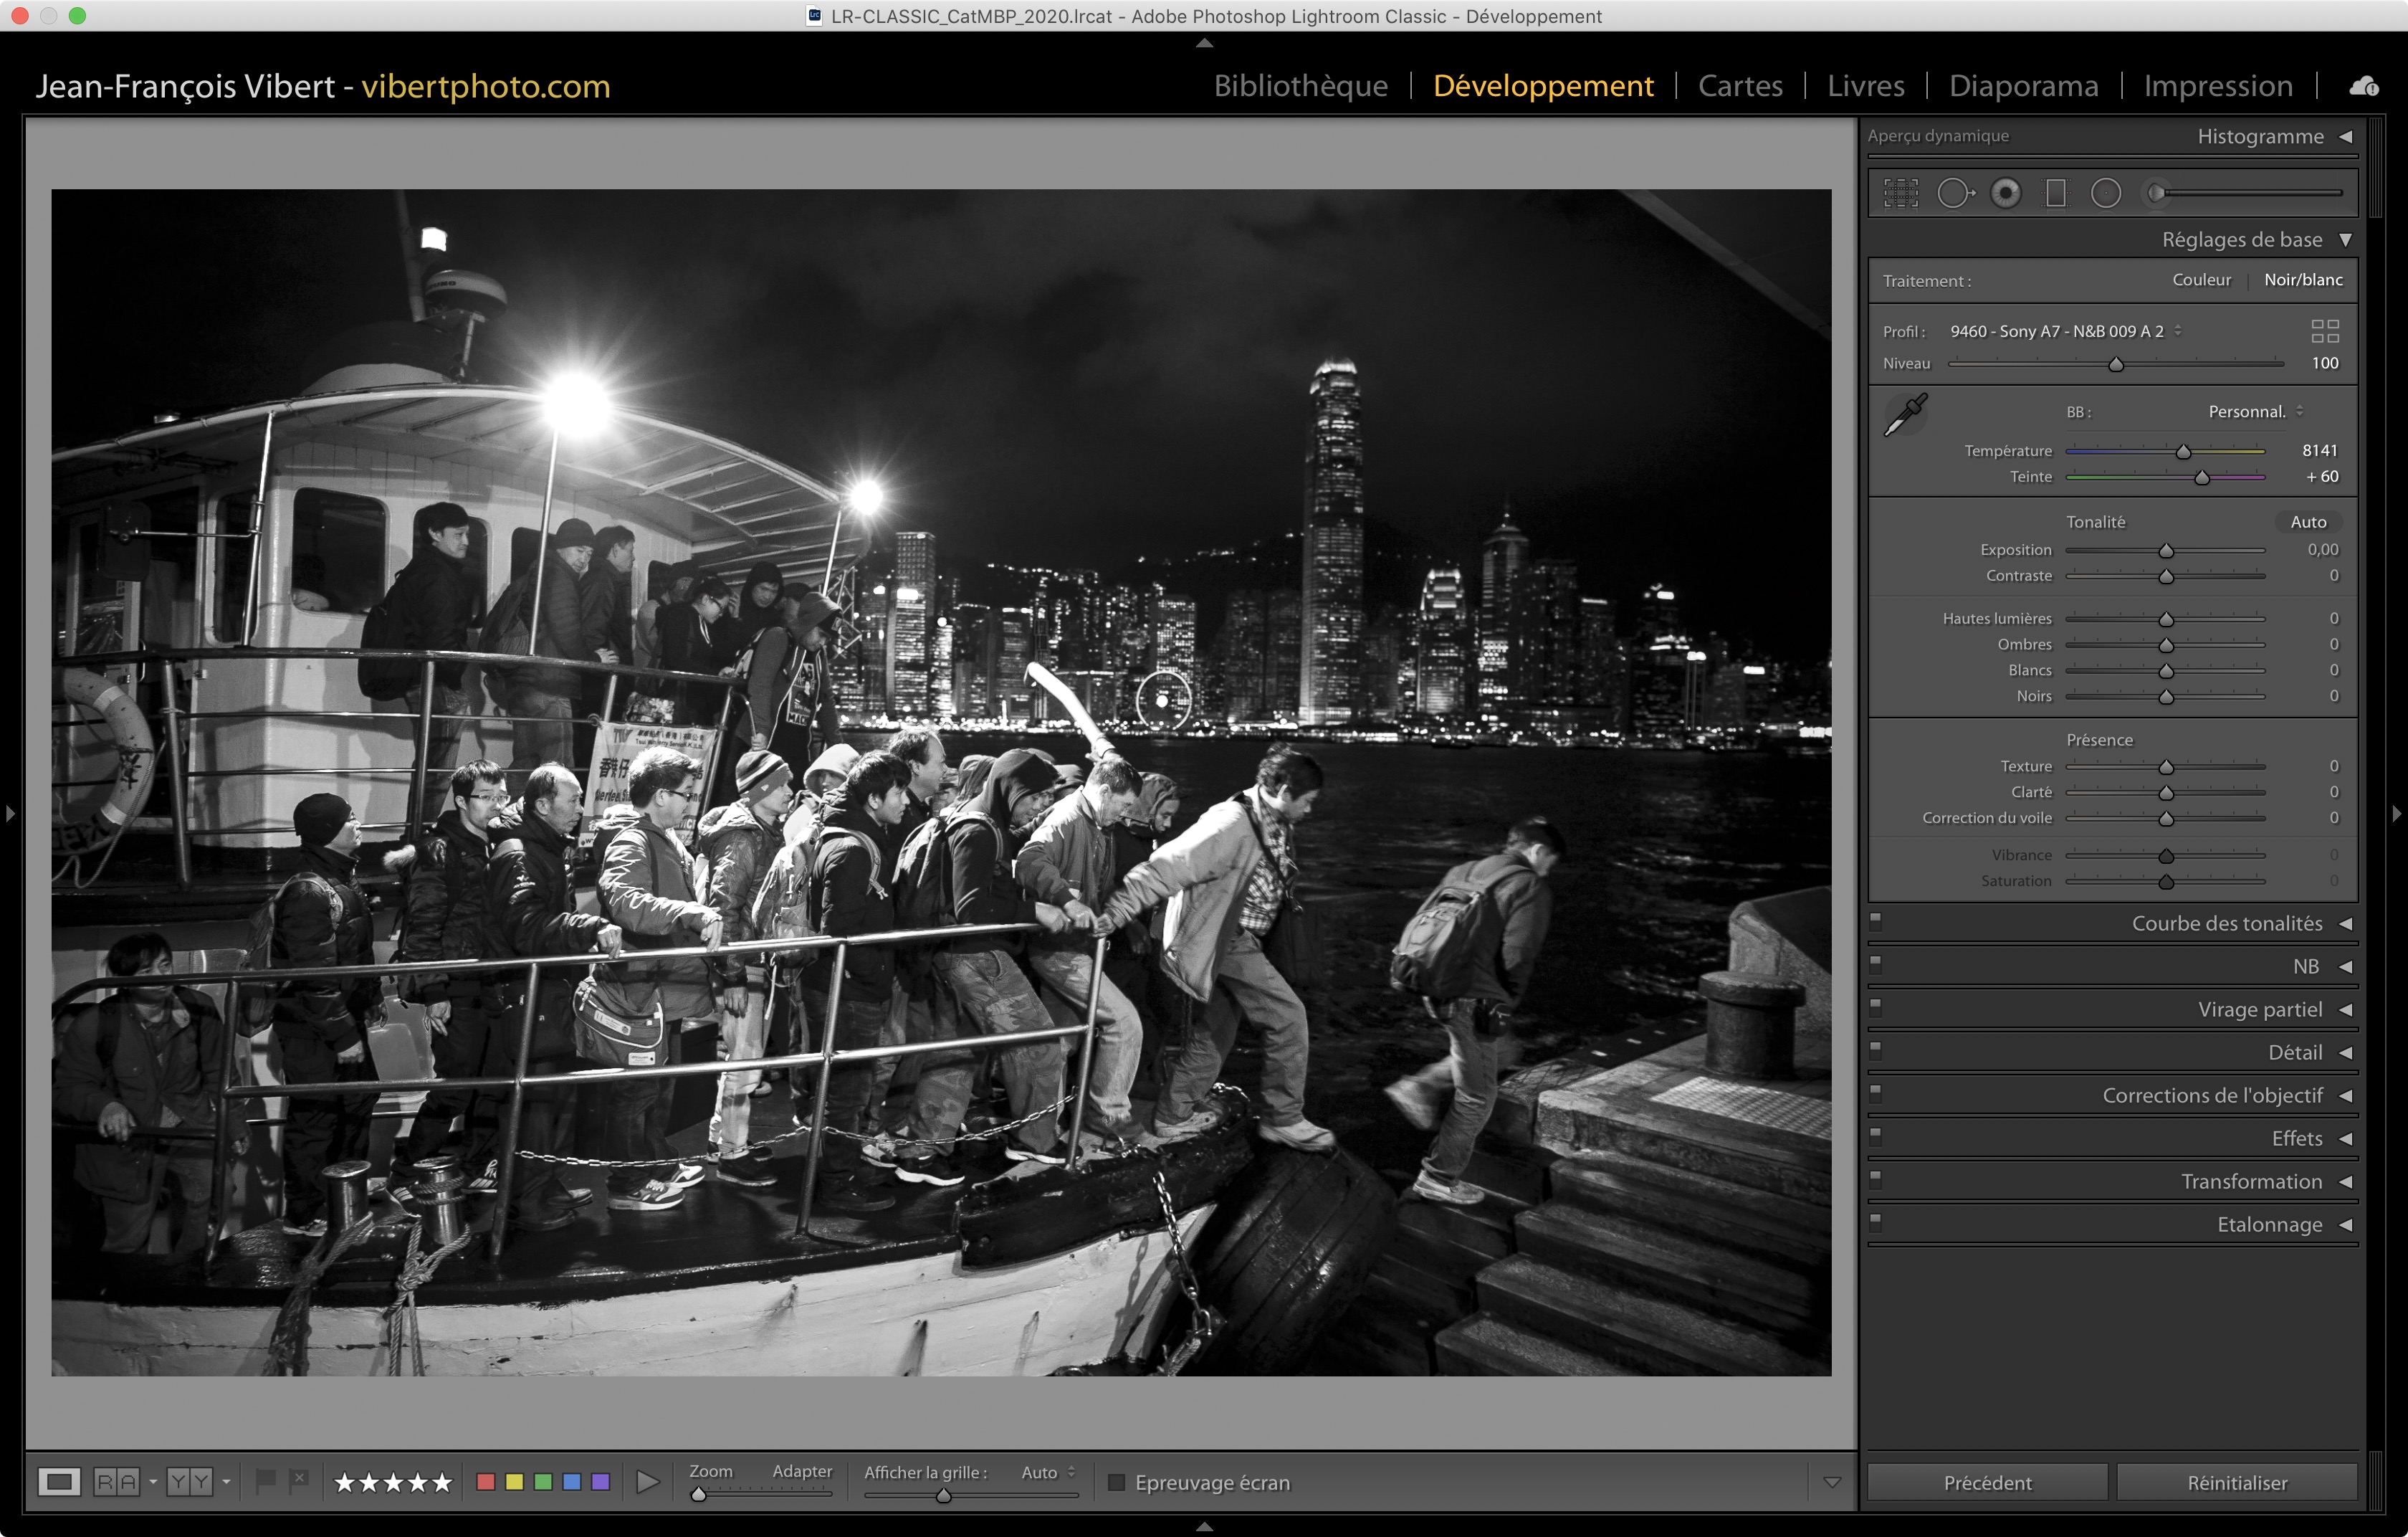This screenshot has height=1537, width=2408.
Task: Open the Cartes module
Action: [1740, 86]
